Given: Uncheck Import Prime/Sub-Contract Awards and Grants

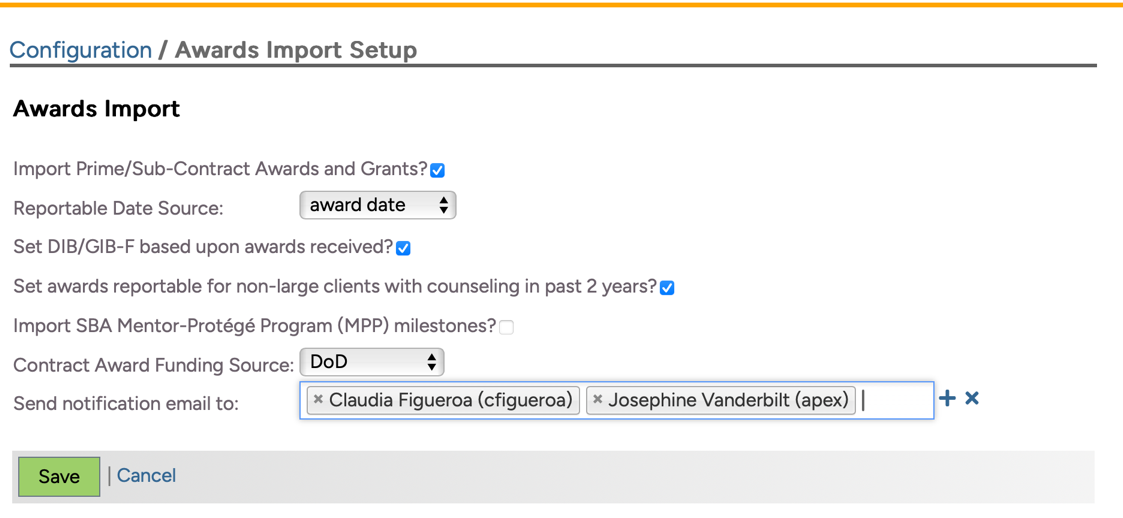Looking at the screenshot, I should coord(438,170).
